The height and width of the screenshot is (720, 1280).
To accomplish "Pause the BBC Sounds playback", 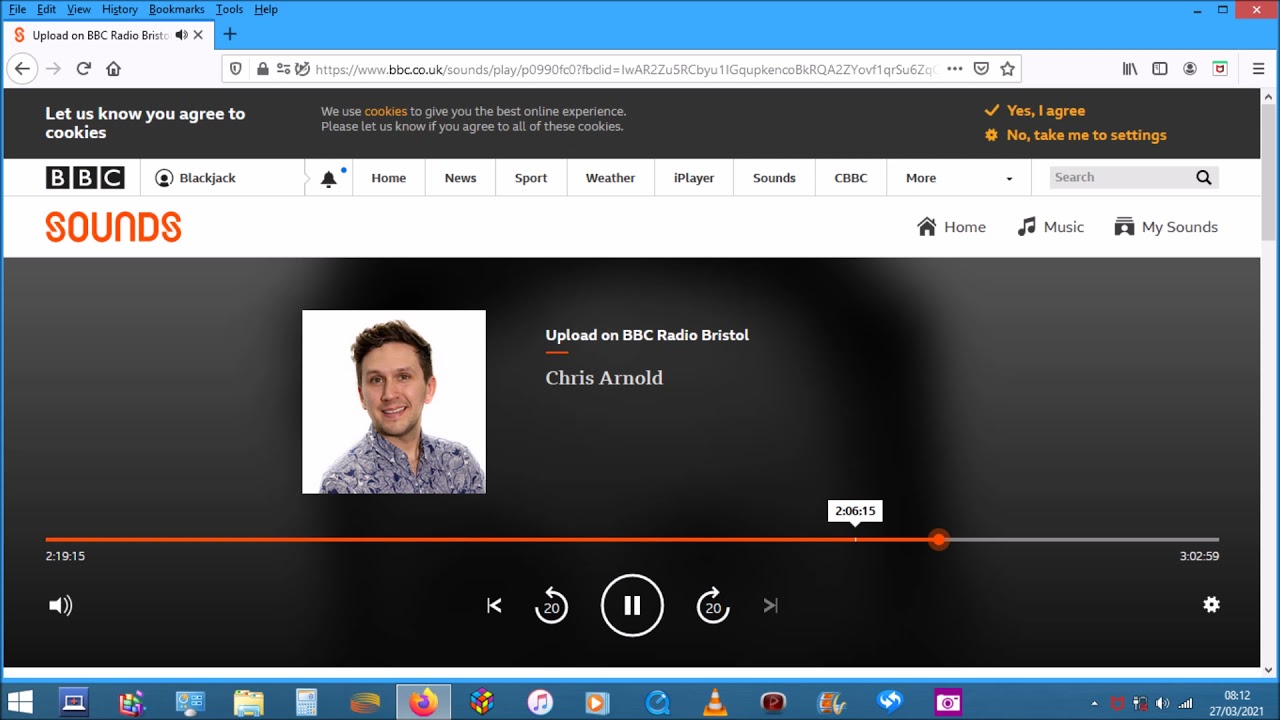I will 632,605.
